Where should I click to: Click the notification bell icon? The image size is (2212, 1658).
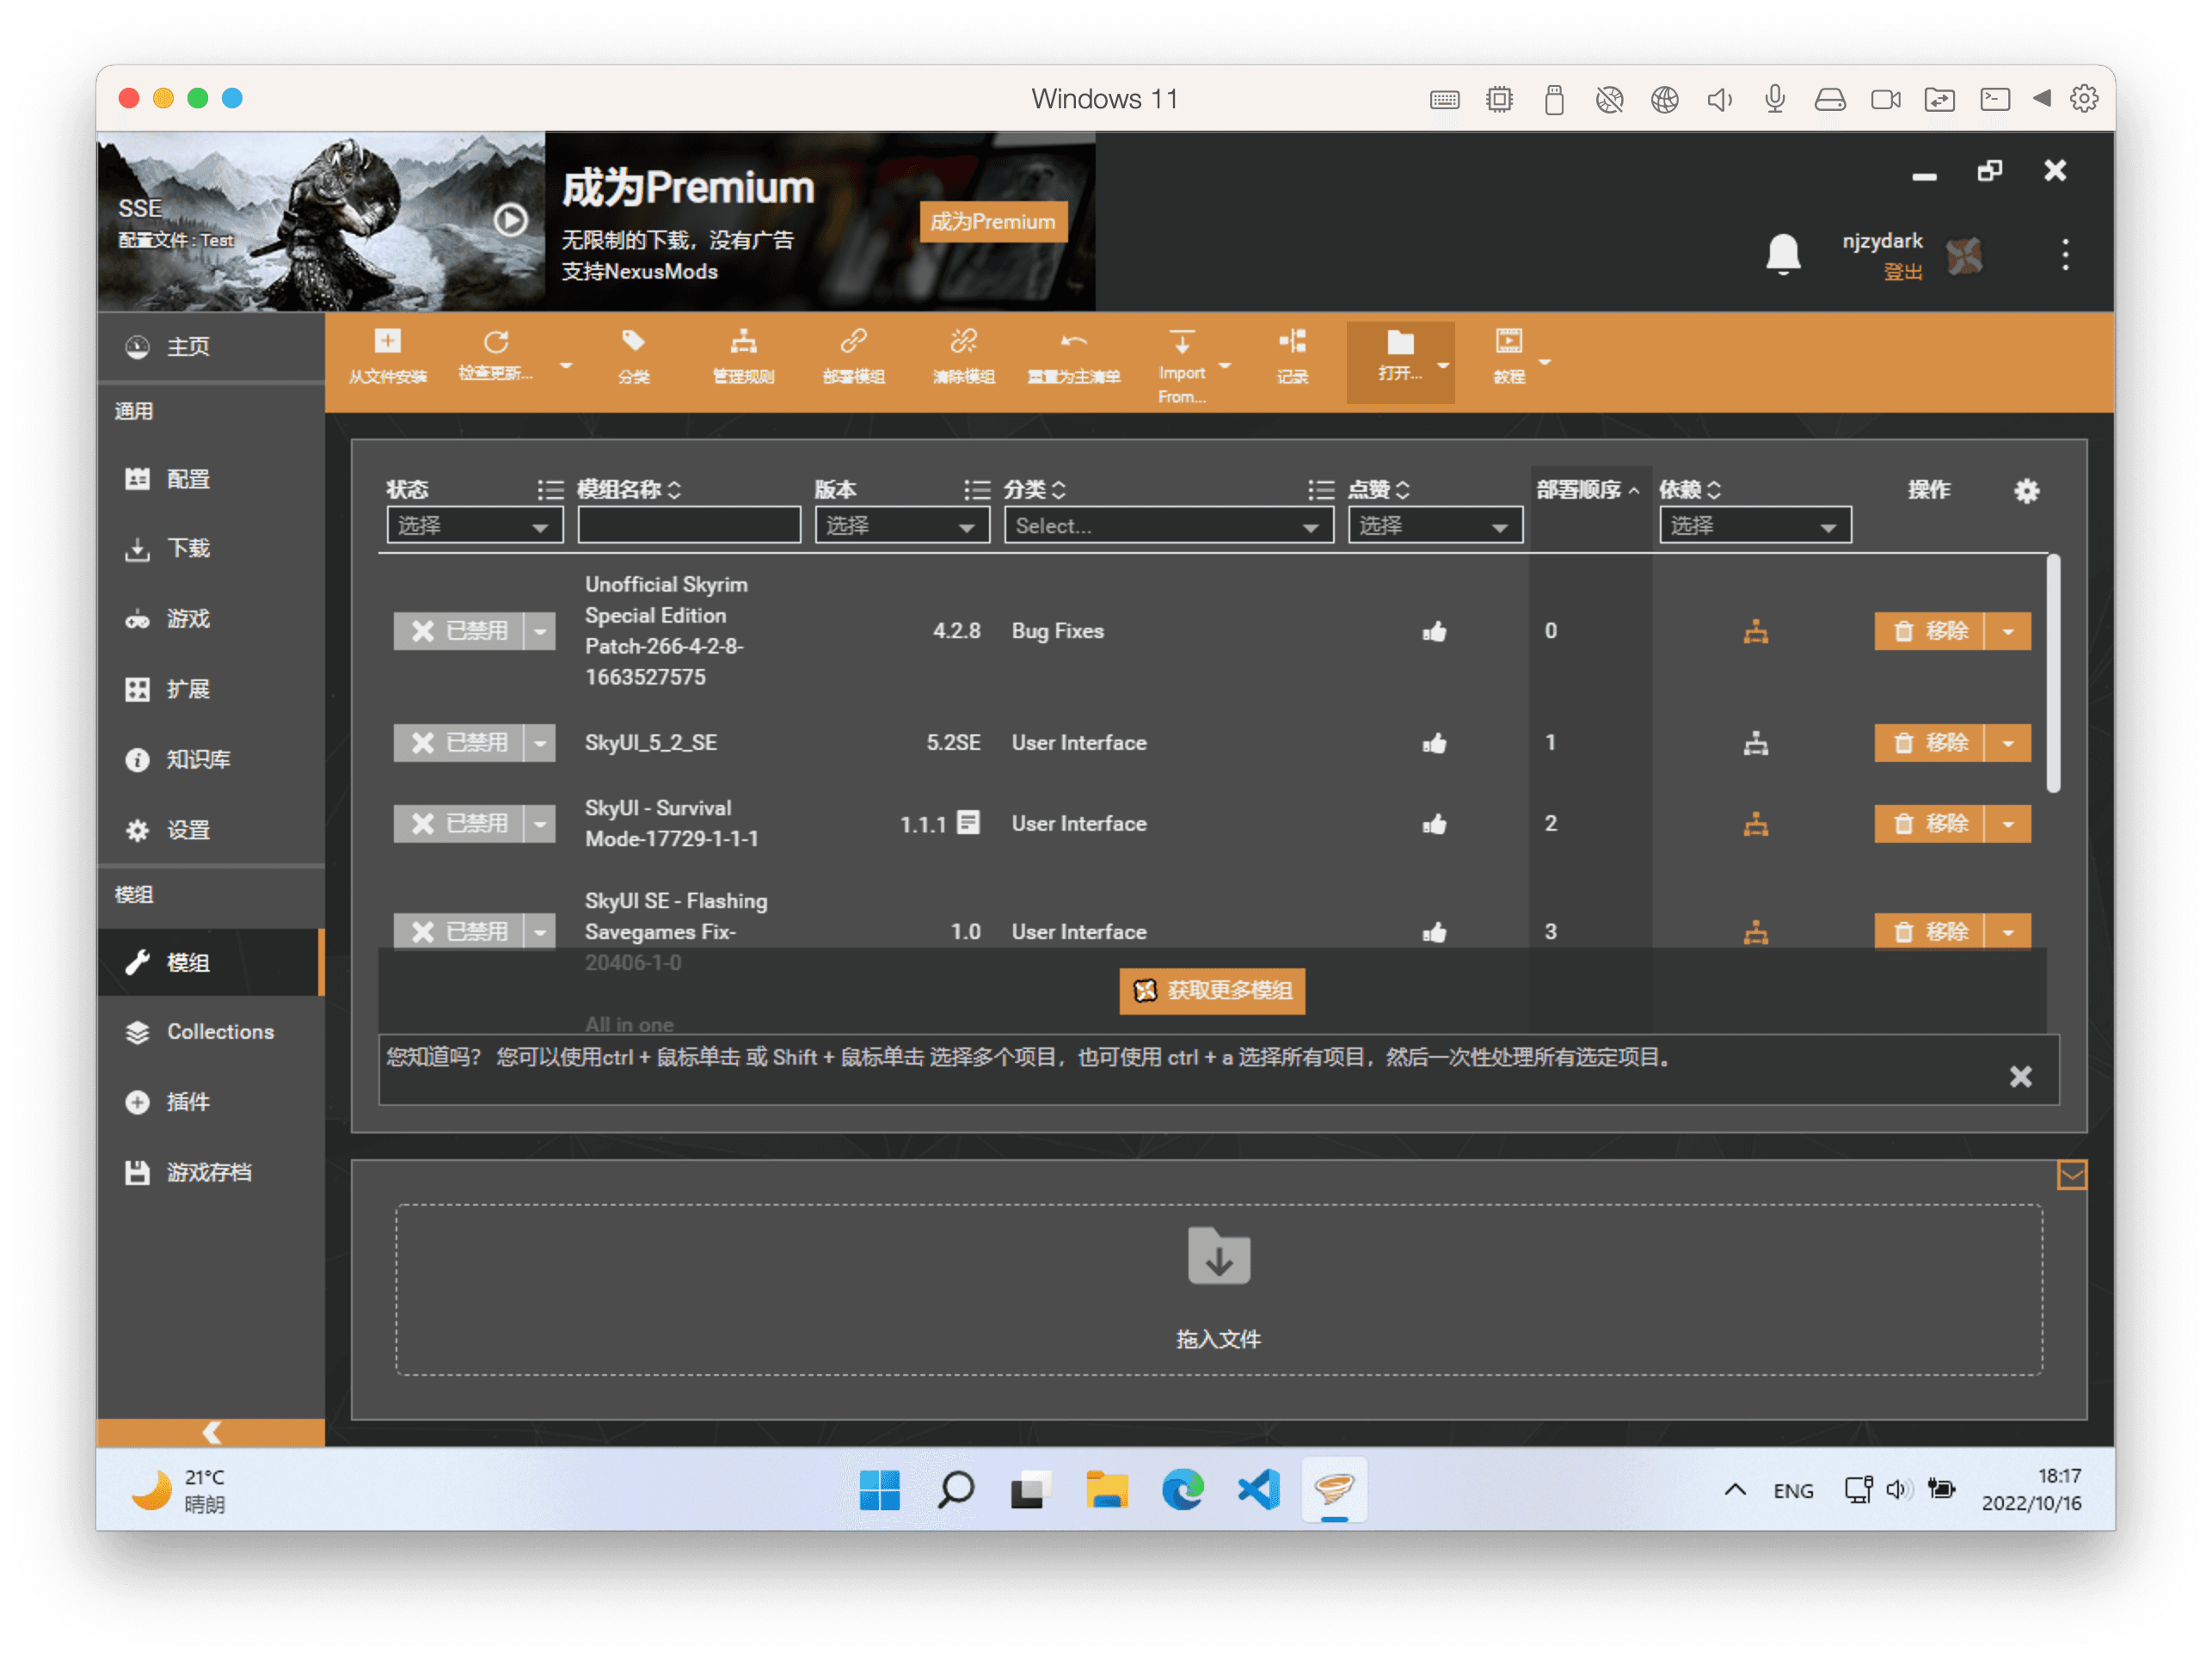coord(1783,254)
